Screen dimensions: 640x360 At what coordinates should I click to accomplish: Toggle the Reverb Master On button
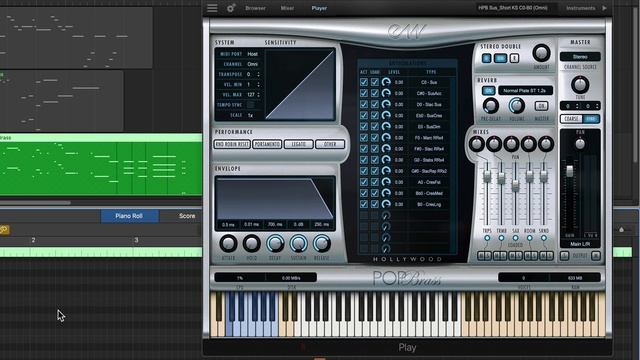pos(541,106)
